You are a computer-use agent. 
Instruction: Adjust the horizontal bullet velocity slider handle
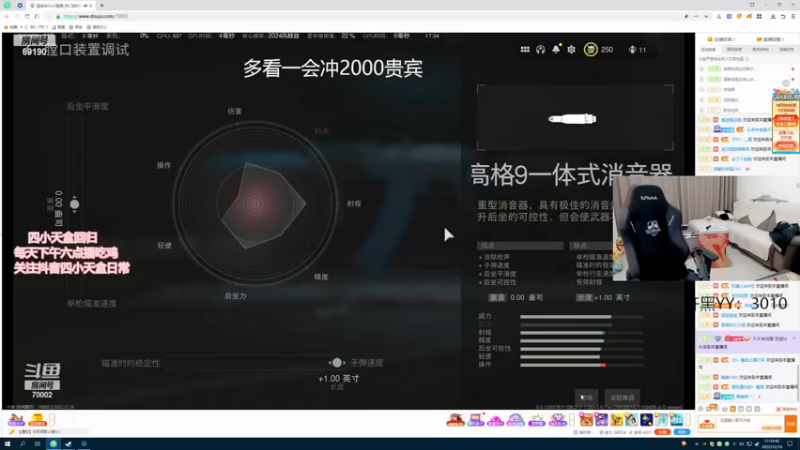[337, 363]
